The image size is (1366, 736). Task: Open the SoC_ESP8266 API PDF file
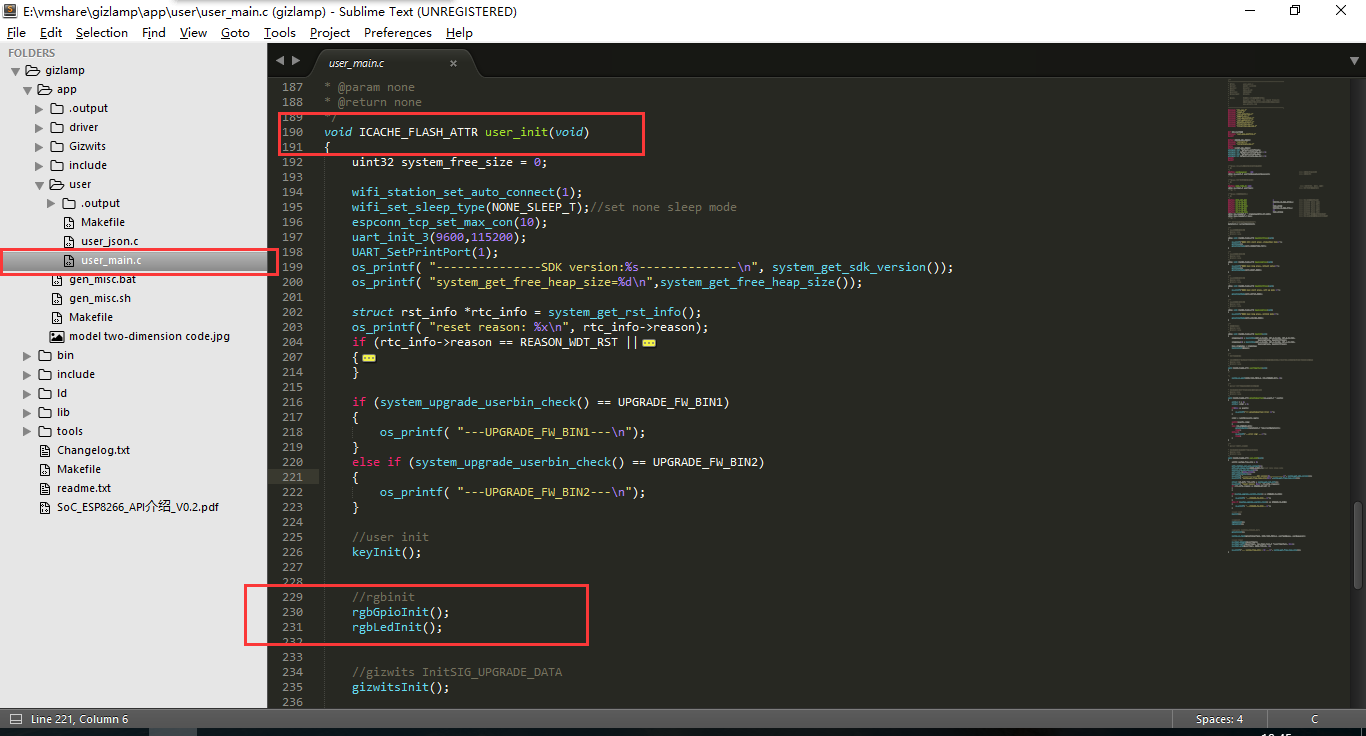click(x=137, y=507)
